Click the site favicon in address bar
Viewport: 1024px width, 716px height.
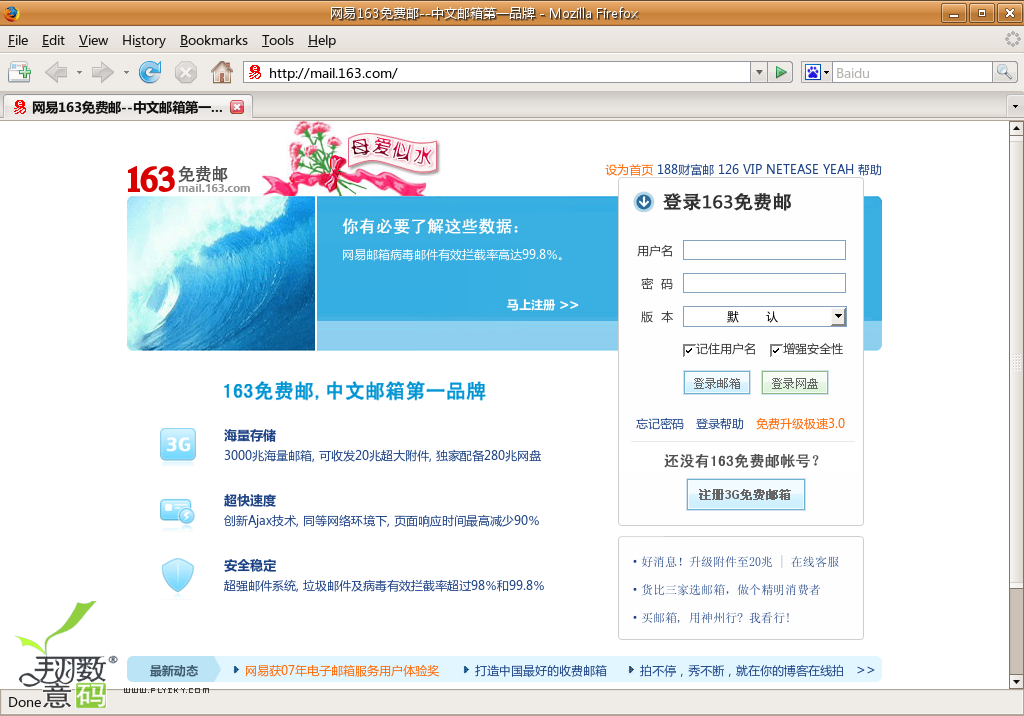coord(255,73)
